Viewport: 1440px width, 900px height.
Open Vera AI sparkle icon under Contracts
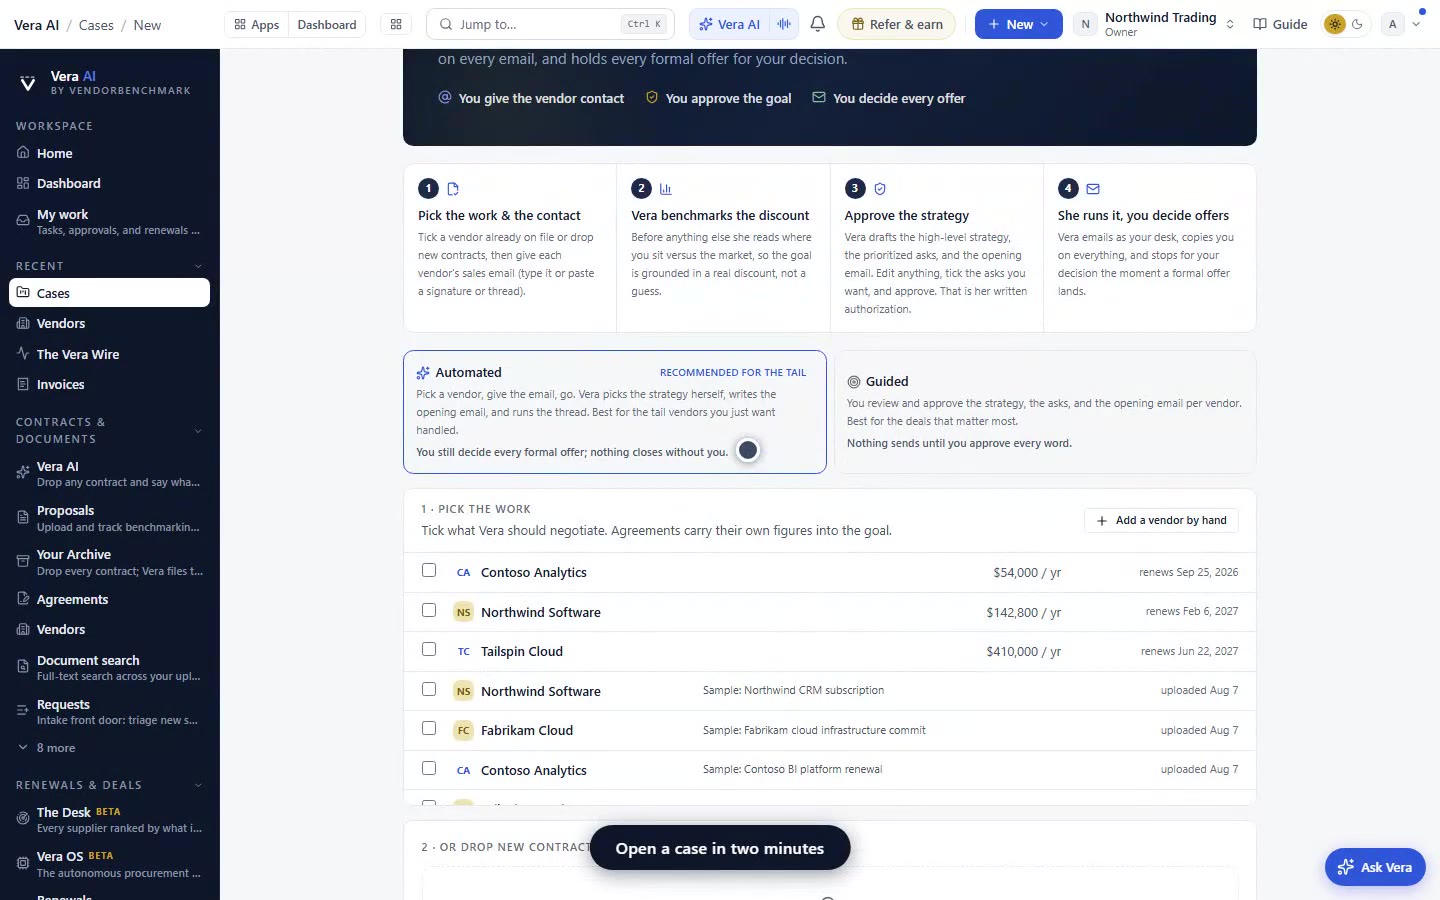[x=23, y=473]
